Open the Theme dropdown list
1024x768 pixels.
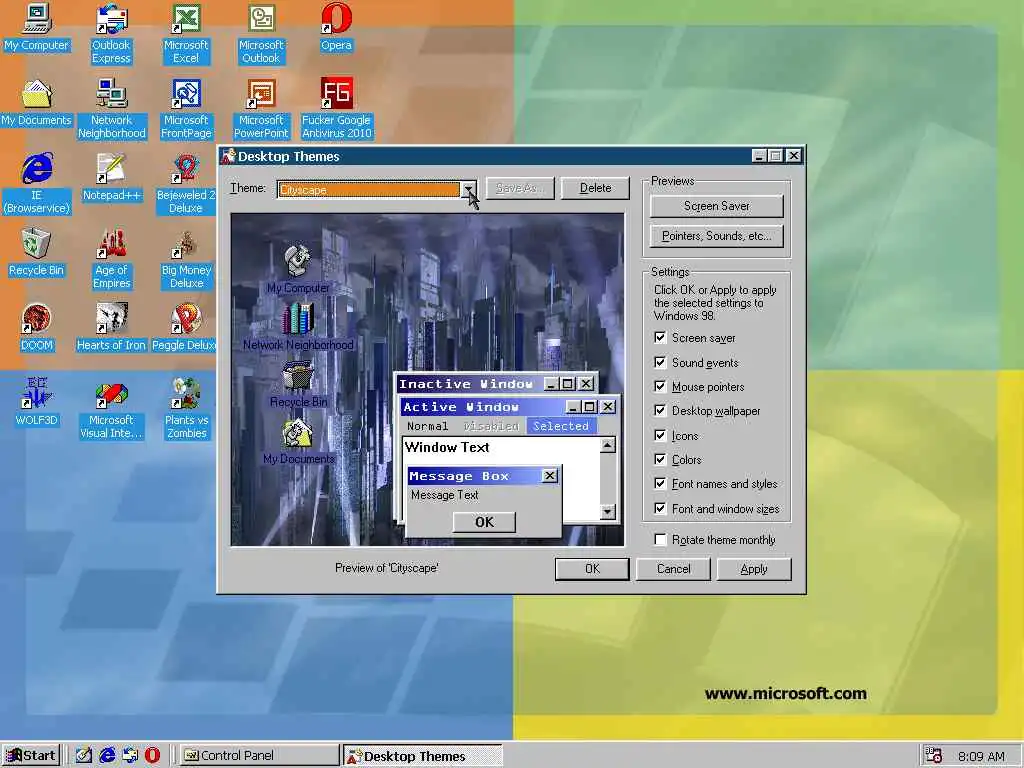469,189
